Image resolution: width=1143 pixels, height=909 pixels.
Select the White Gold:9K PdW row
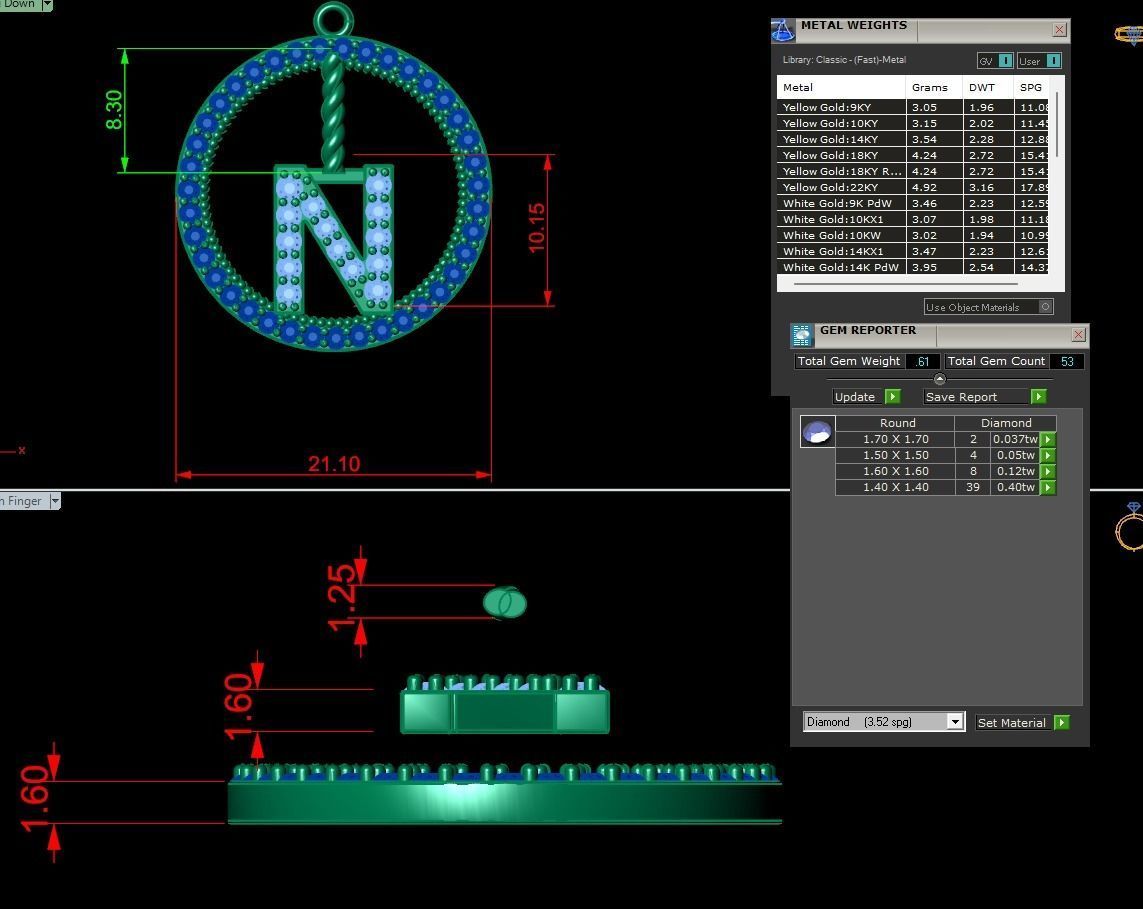(913, 203)
